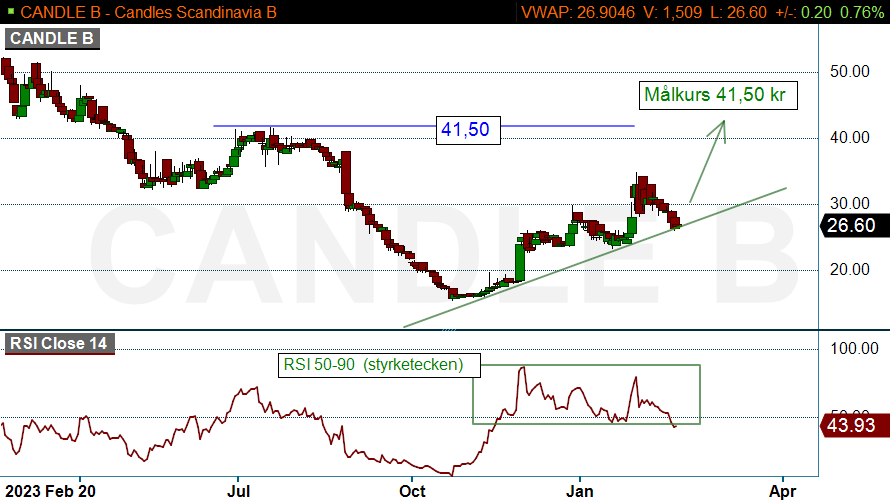Click the Jan date axis label
Screen dimensions: 890x504
[580, 491]
